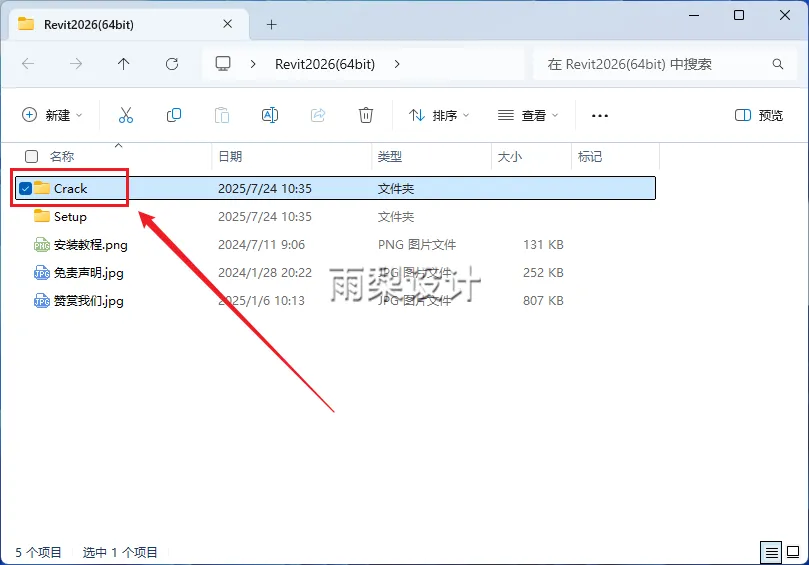Click the 选中 1 个项目 status text
Image resolution: width=809 pixels, height=565 pixels.
pyautogui.click(x=120, y=553)
